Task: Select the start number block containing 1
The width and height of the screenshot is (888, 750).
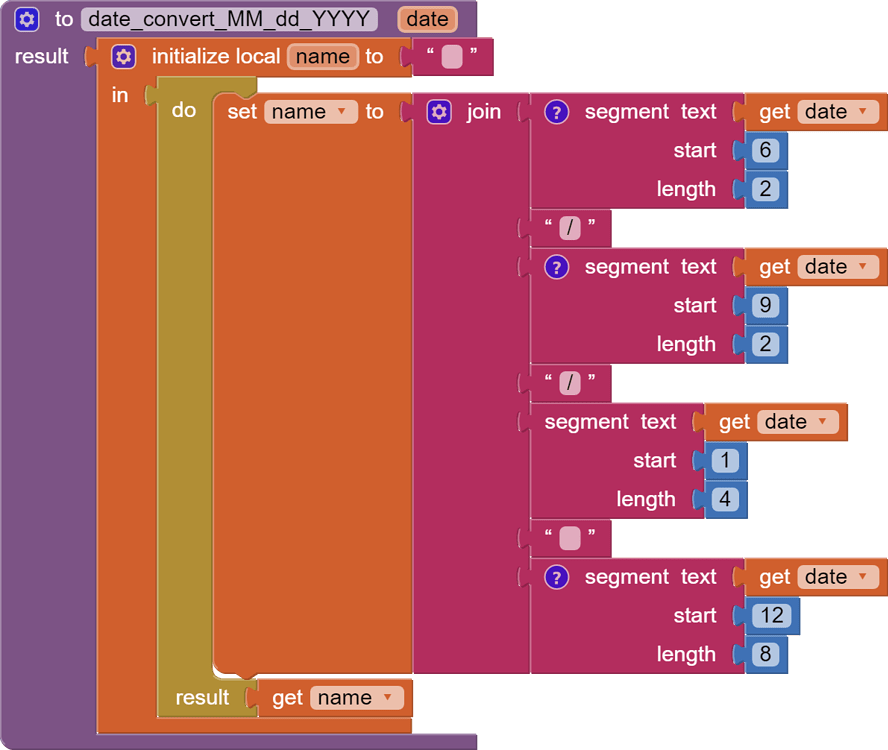Action: (x=725, y=461)
